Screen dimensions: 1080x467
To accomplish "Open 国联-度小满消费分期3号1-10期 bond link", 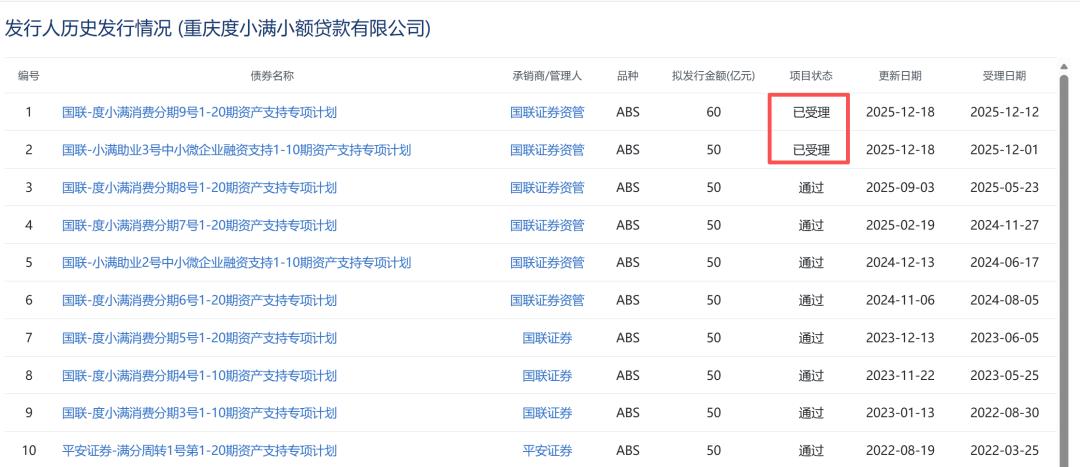I will tap(199, 413).
